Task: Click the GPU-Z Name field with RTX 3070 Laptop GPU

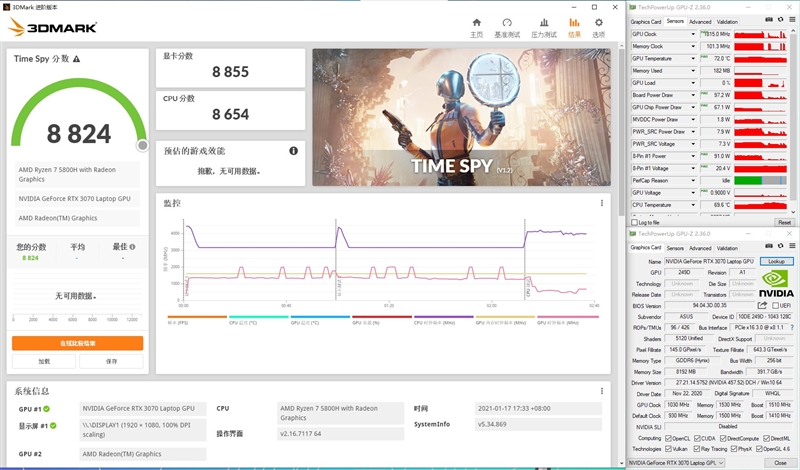Action: click(709, 261)
